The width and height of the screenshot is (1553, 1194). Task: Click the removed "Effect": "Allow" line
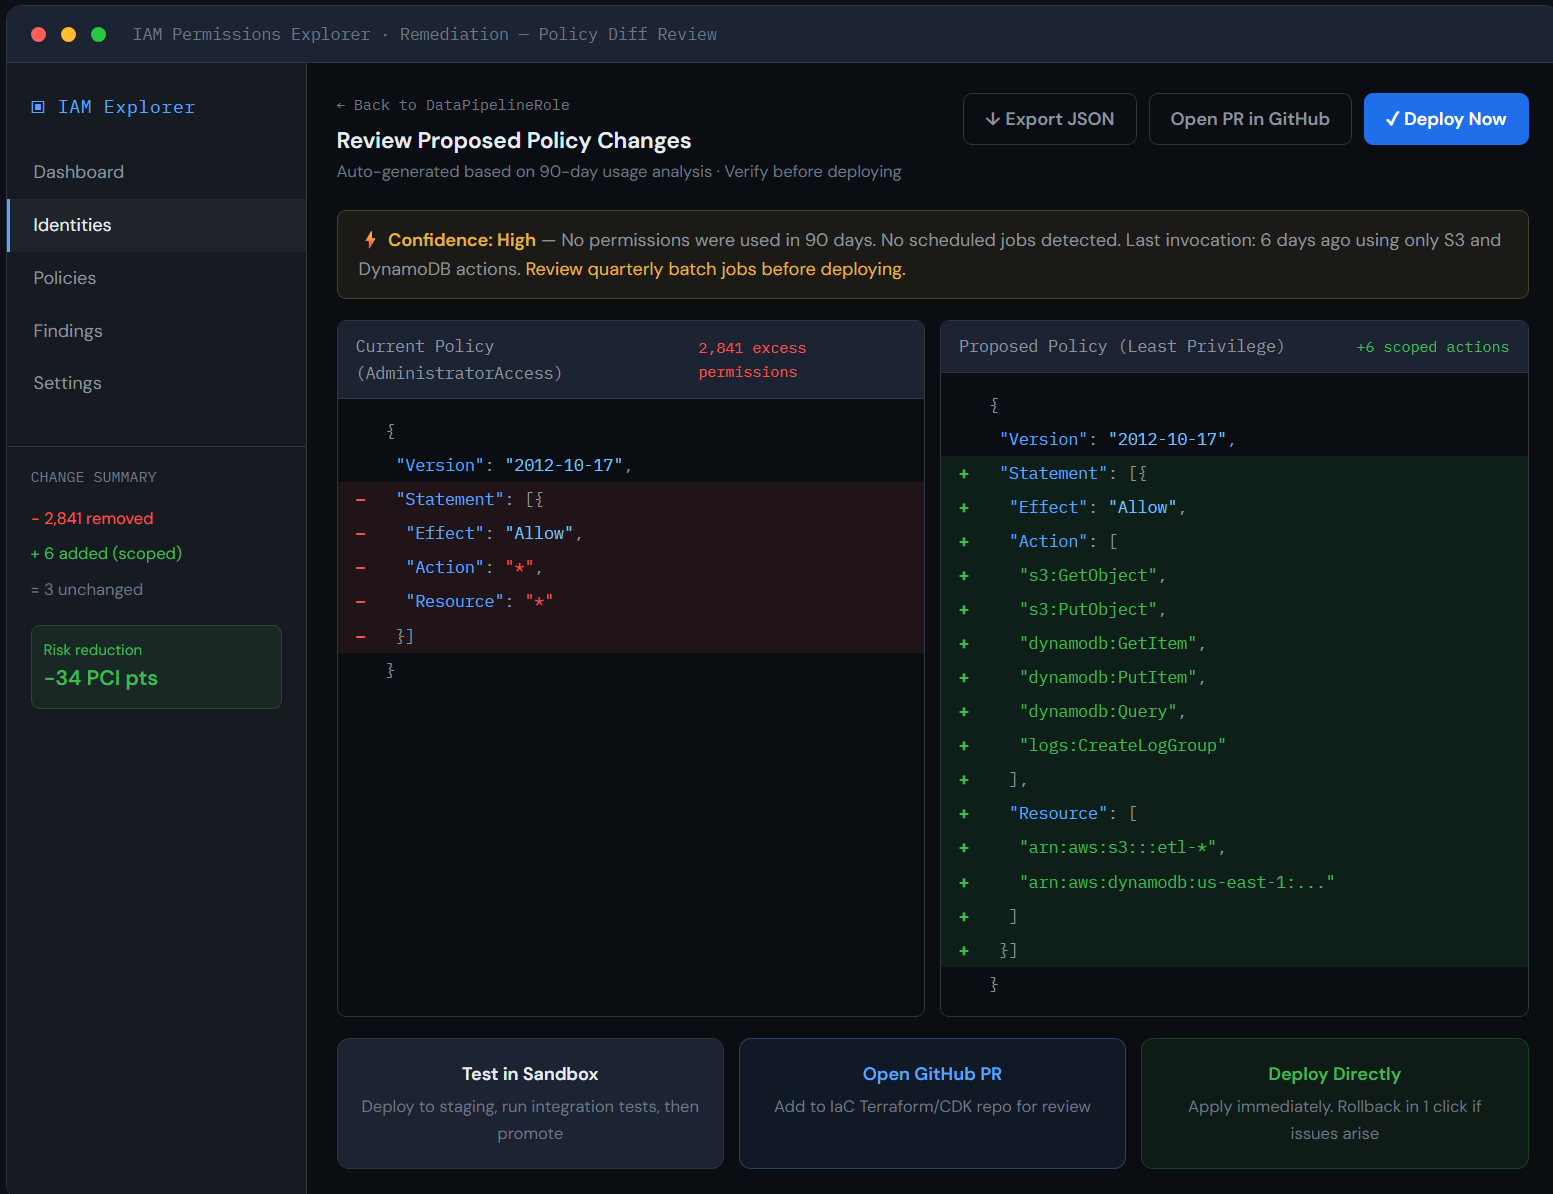pos(631,533)
